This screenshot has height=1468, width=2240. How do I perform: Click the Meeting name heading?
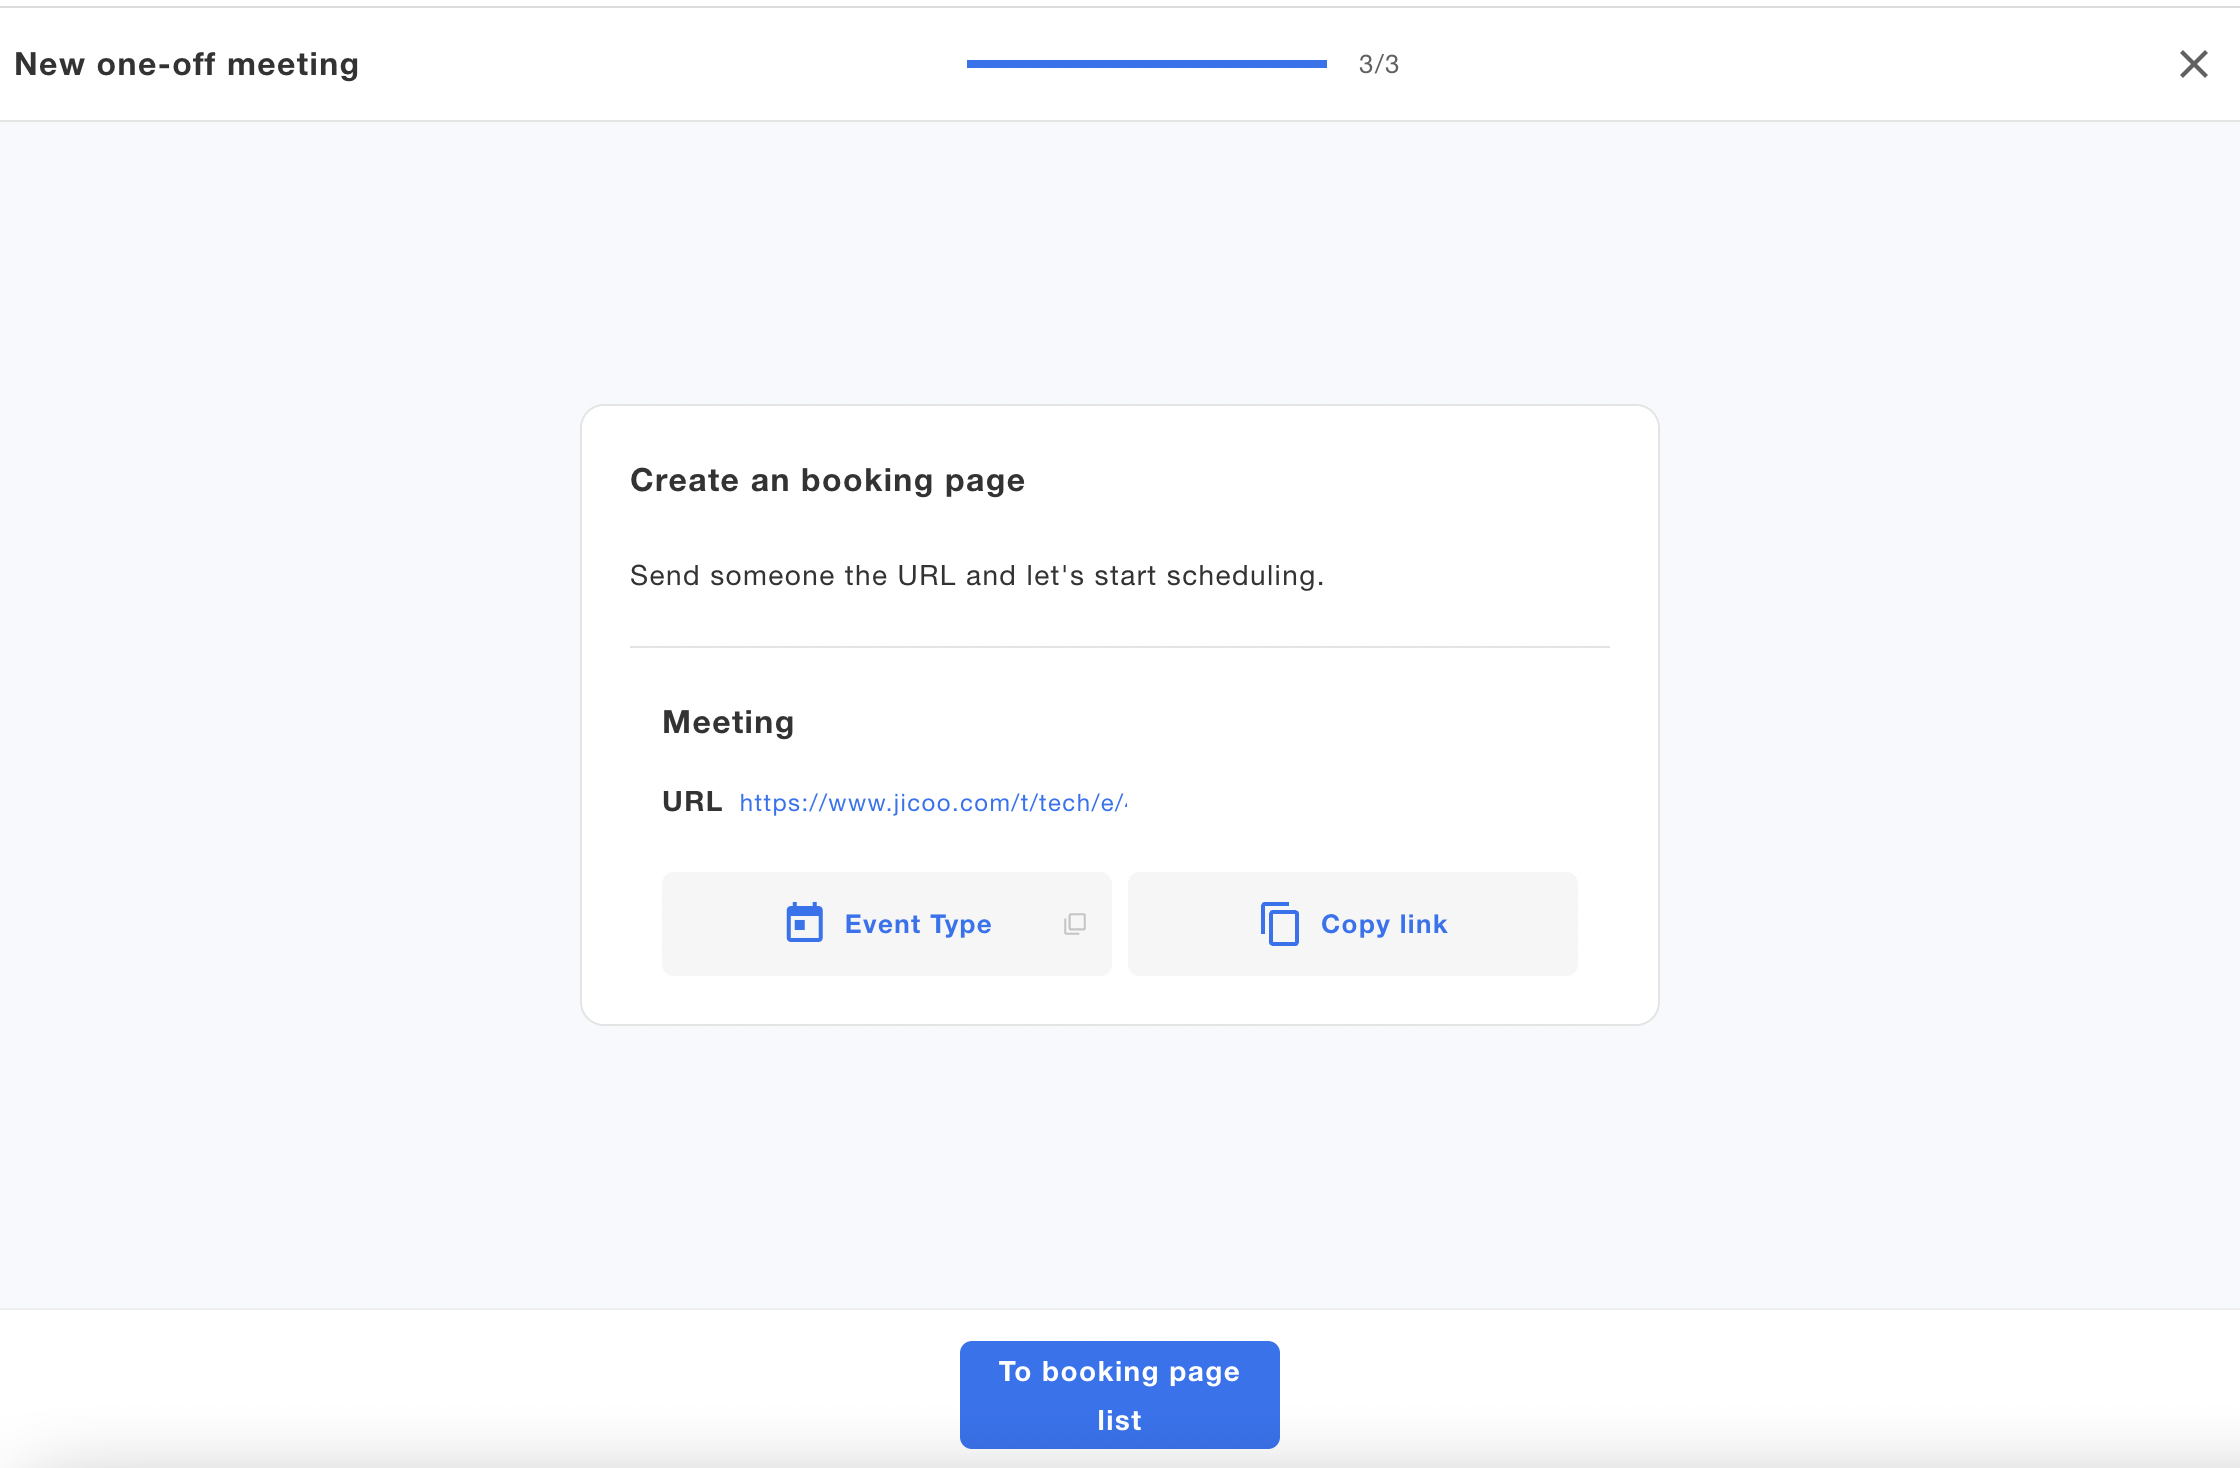coord(728,722)
